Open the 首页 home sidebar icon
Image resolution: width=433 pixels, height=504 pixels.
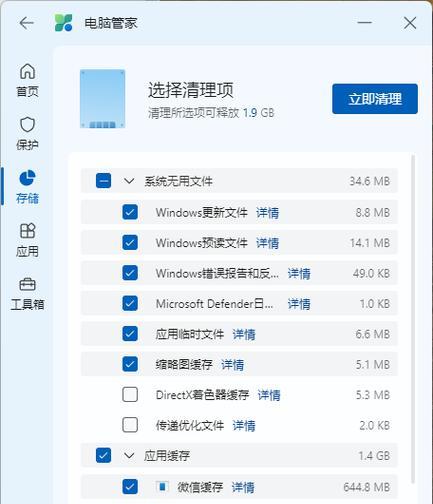27,71
